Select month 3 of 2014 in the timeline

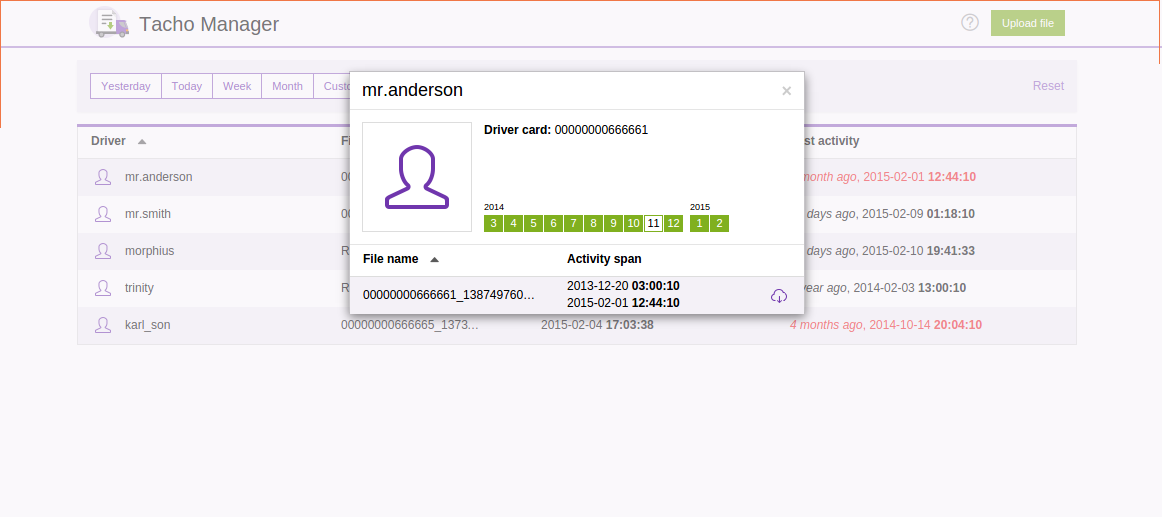493,223
